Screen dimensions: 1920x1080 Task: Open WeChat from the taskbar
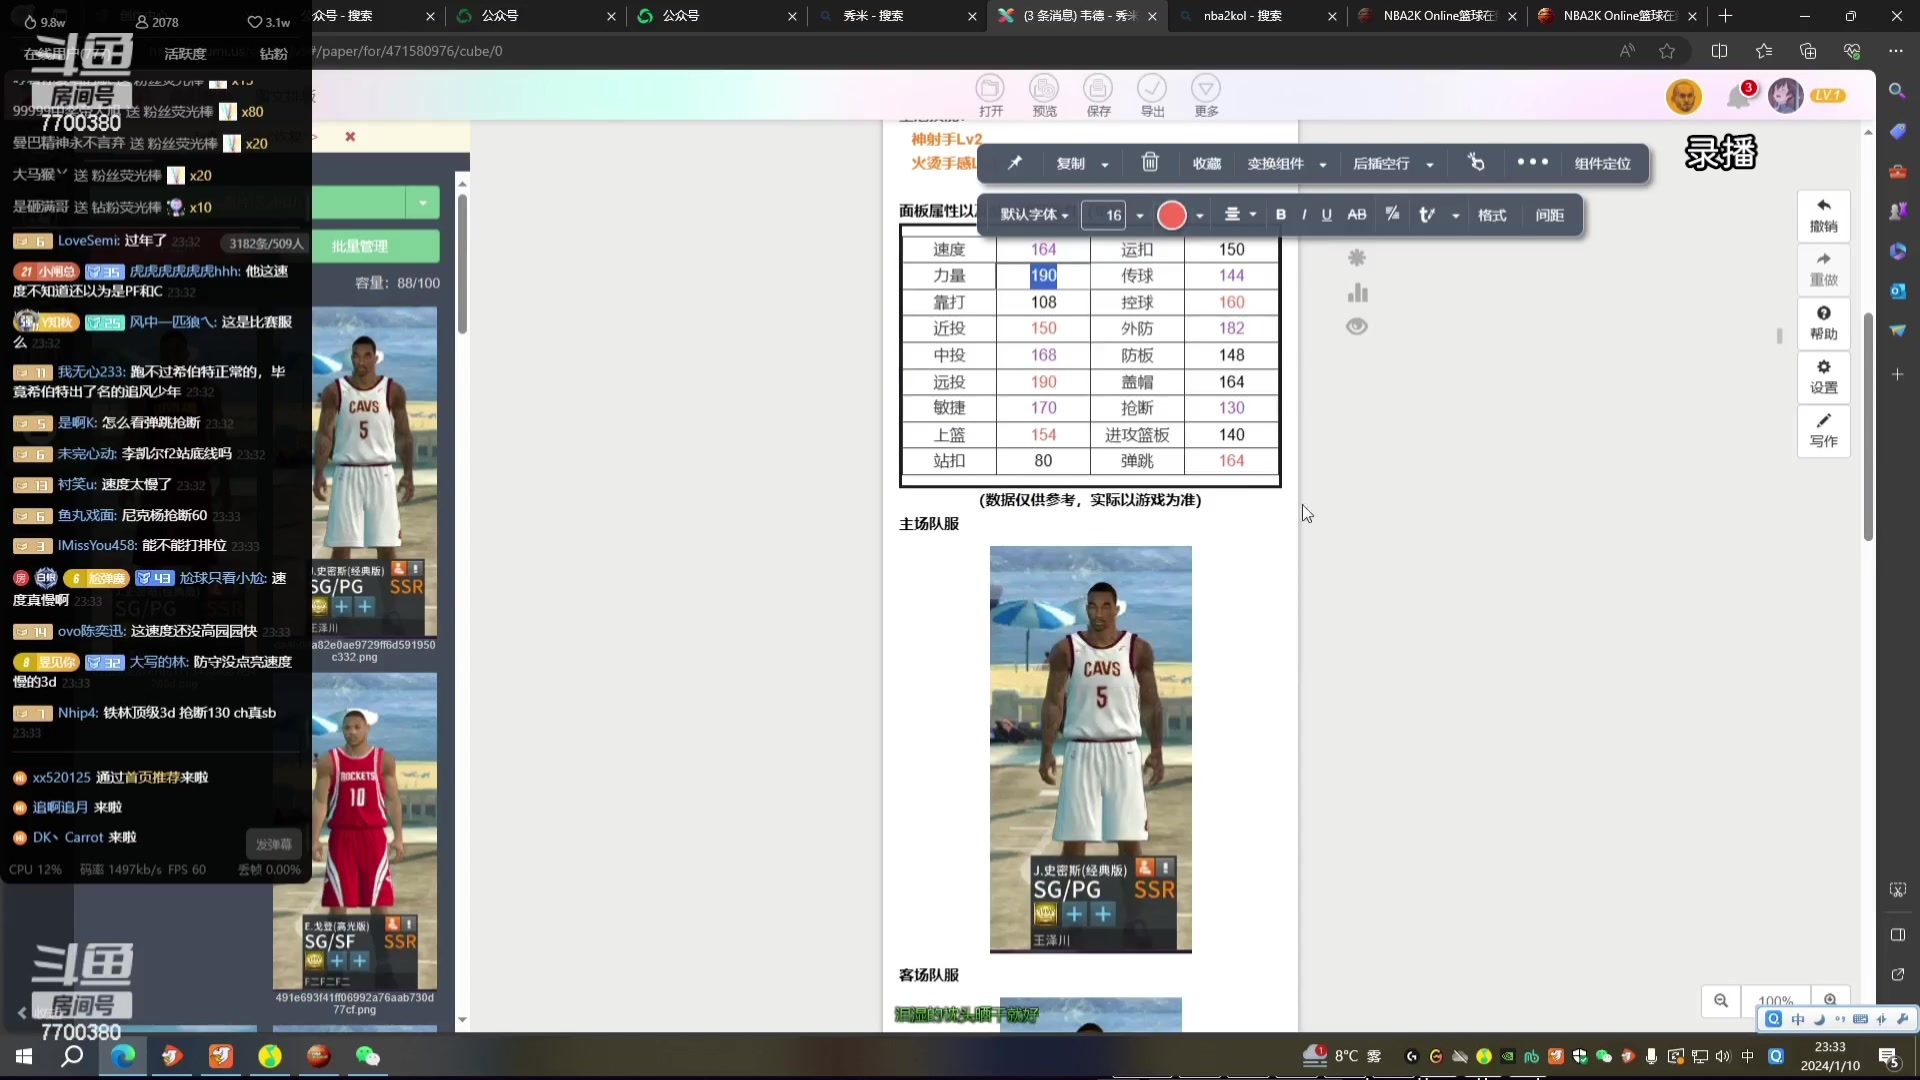tap(368, 1056)
